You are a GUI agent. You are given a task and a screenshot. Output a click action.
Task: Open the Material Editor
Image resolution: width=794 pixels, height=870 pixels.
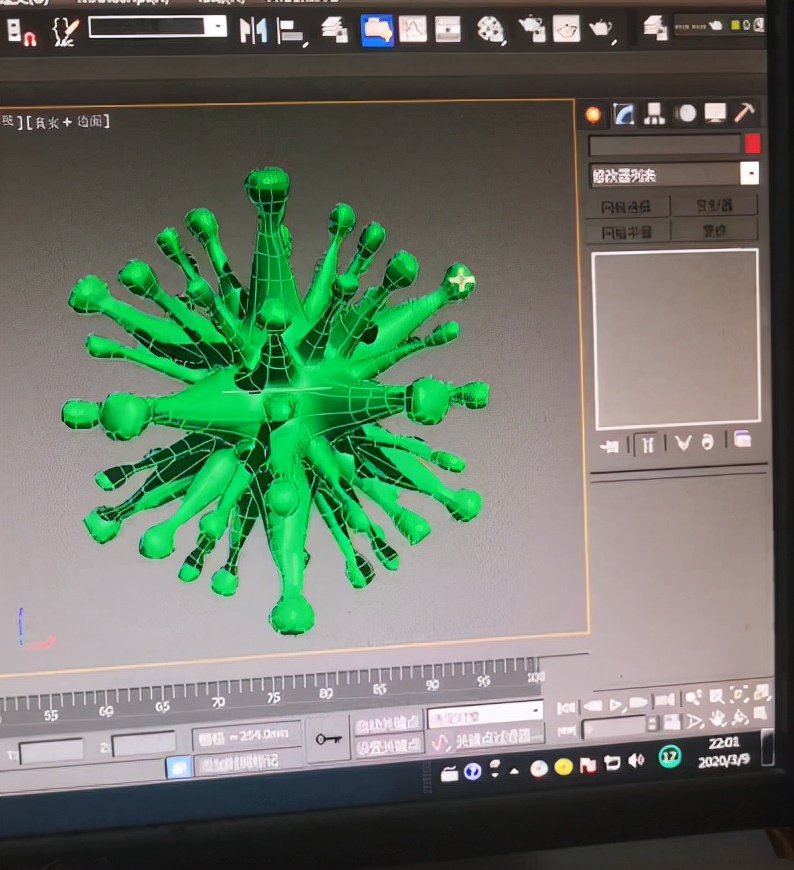point(490,30)
